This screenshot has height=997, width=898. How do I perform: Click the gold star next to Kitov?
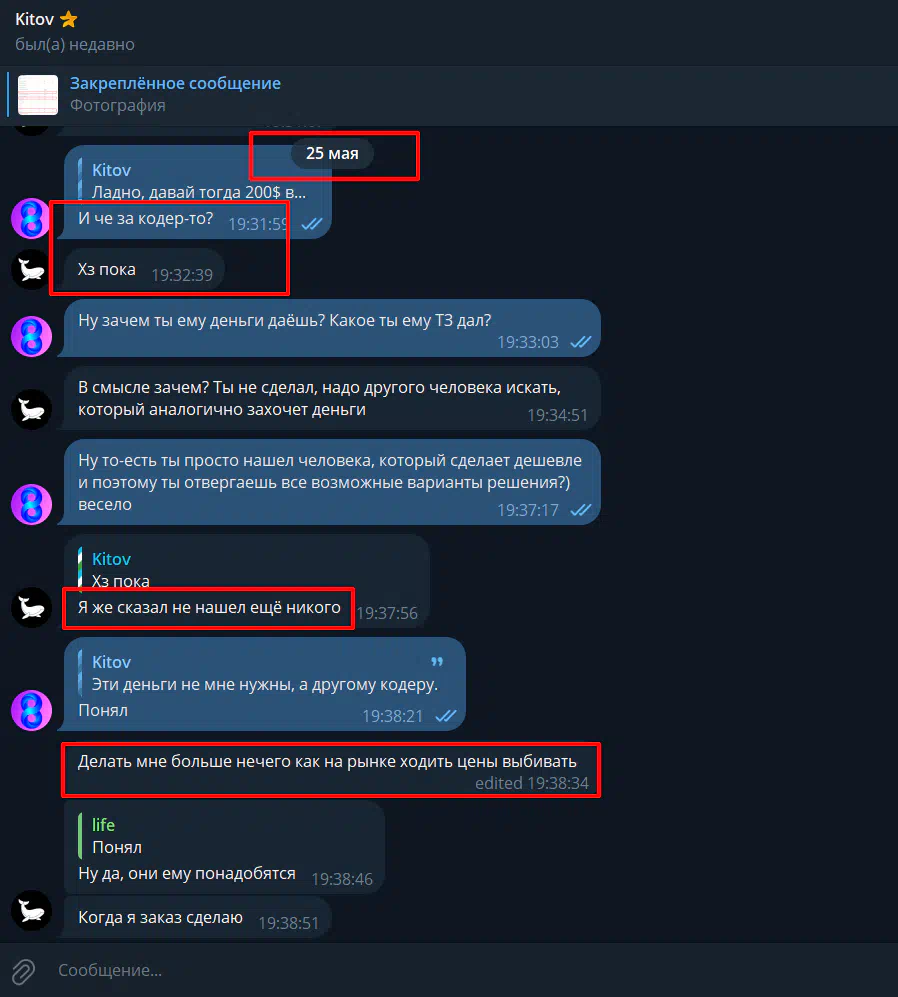[69, 20]
